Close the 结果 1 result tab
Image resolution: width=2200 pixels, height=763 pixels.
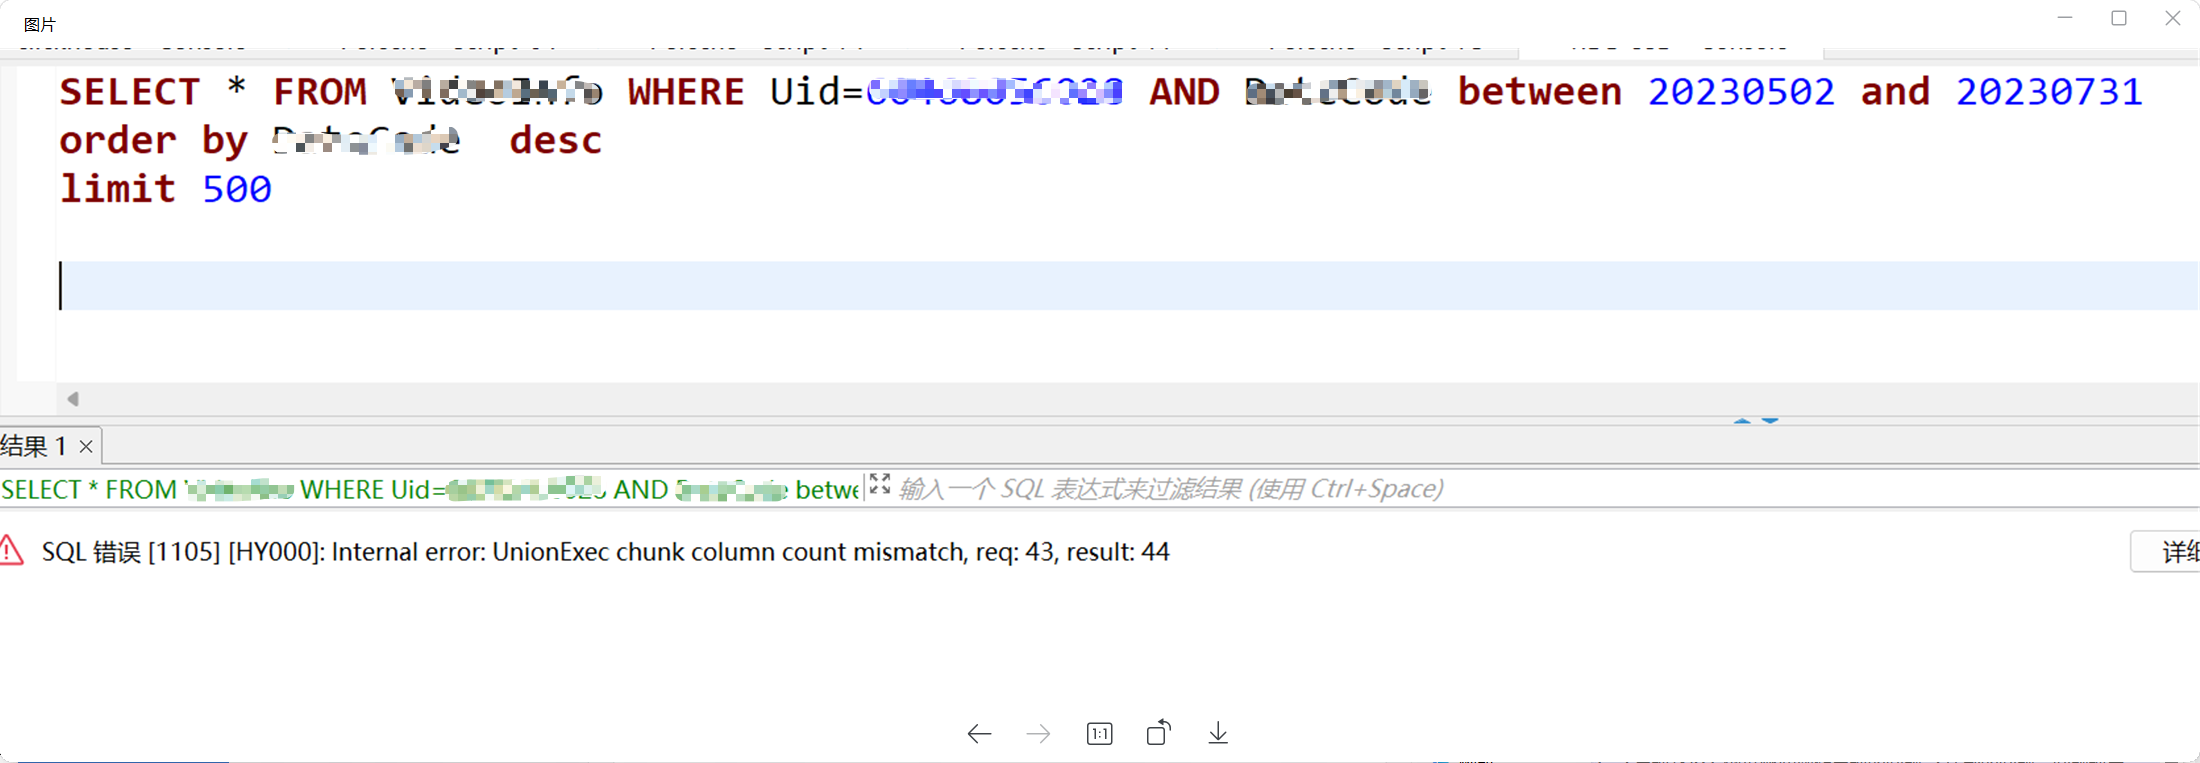86,446
